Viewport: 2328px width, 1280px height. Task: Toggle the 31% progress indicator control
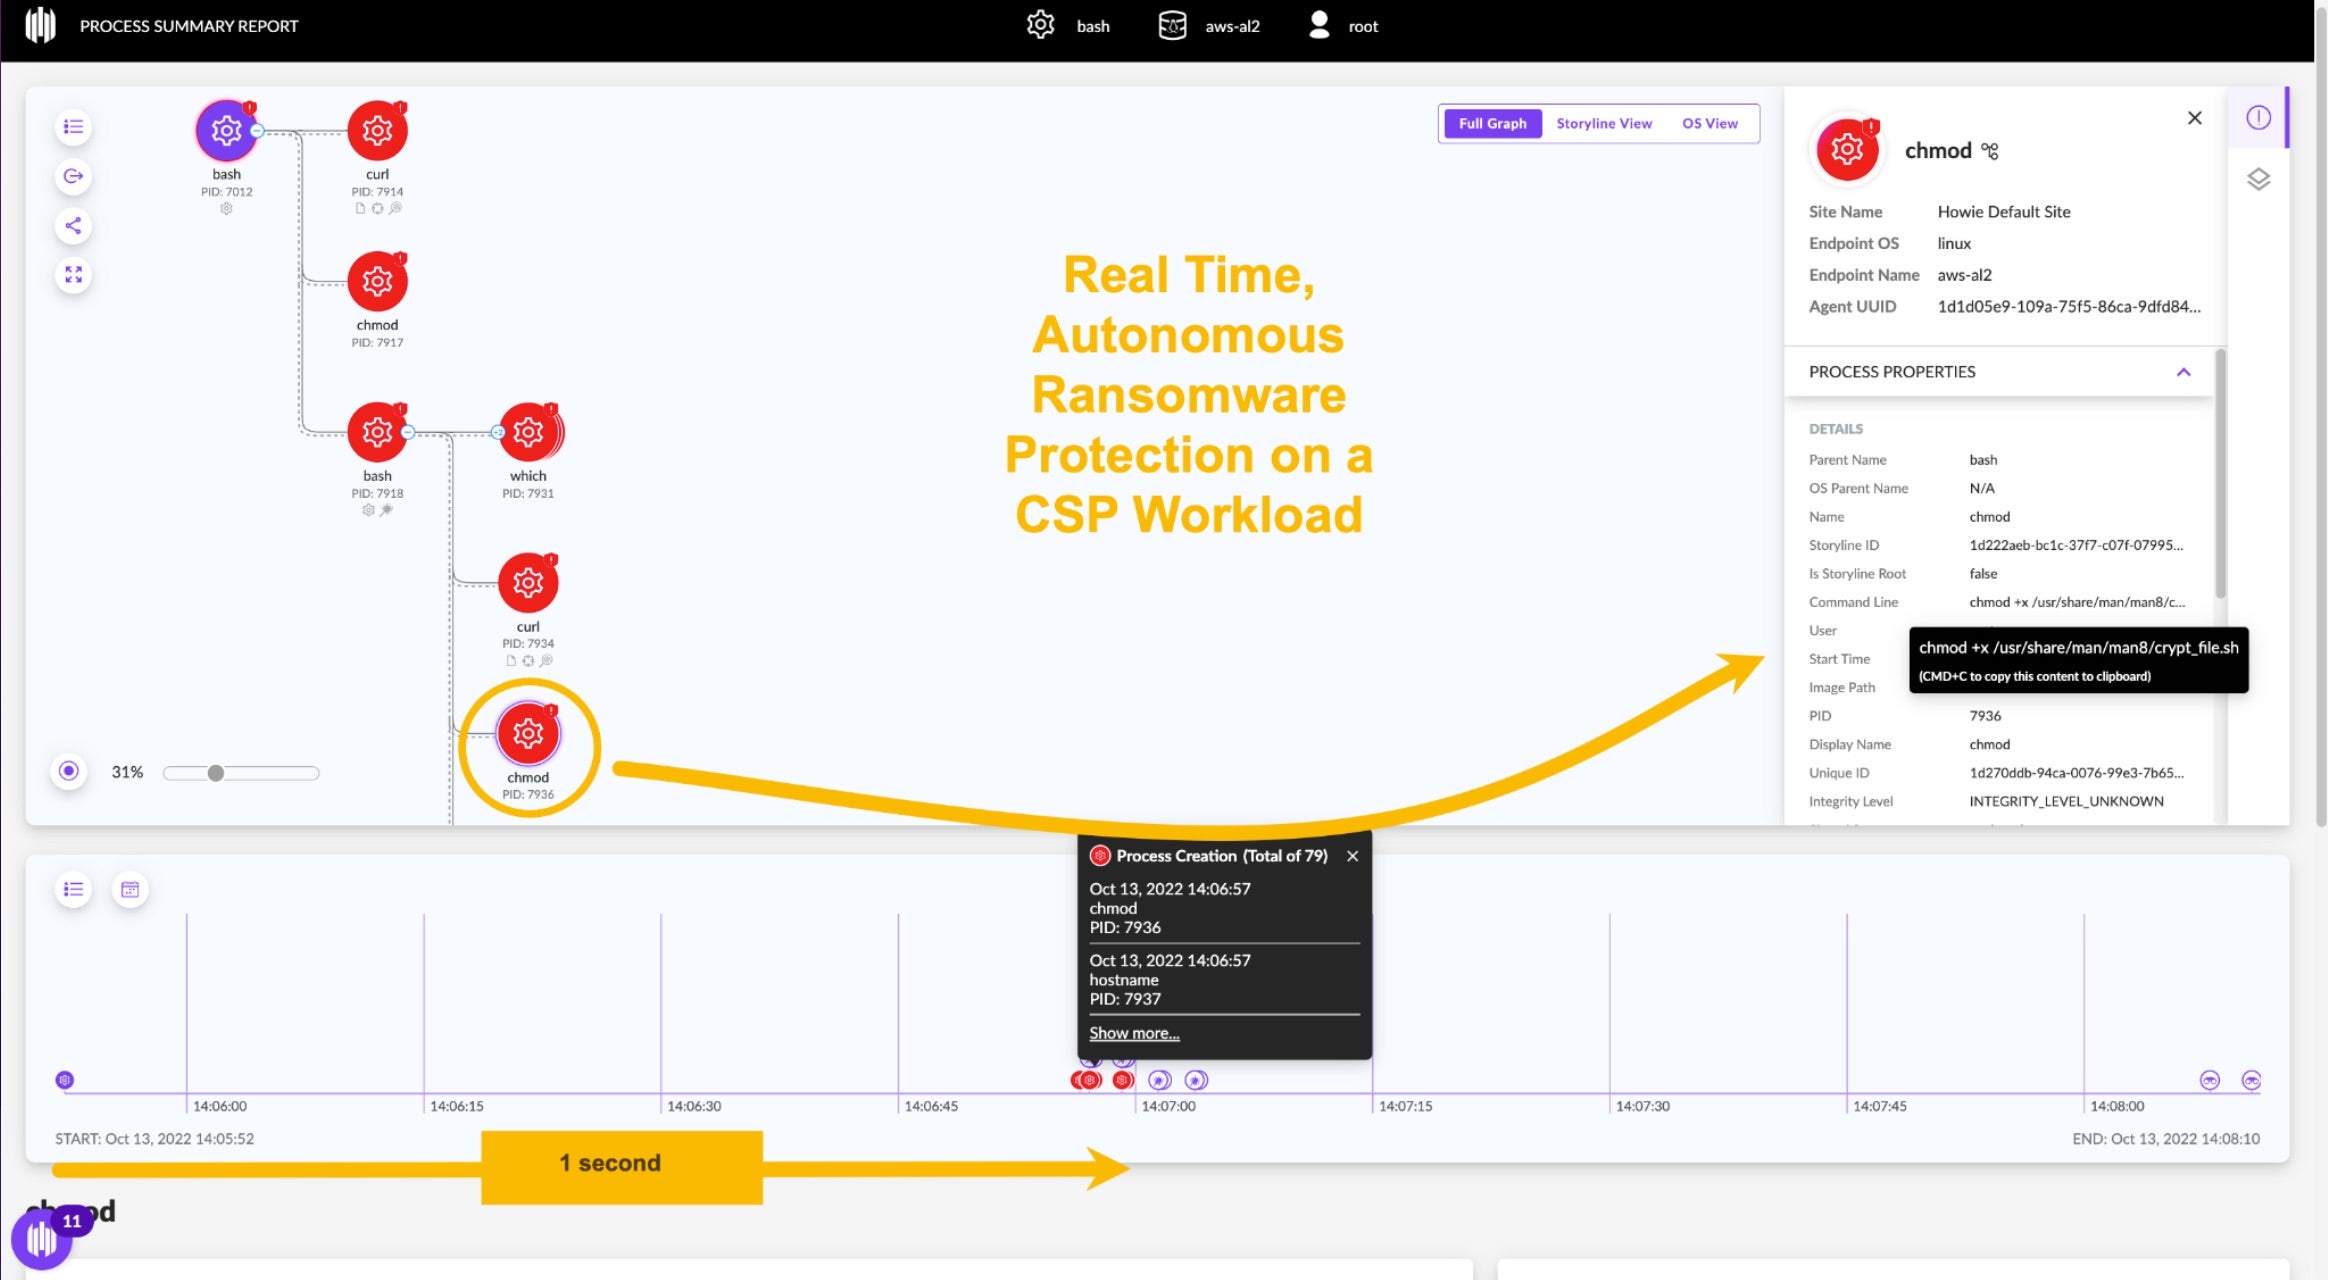click(x=69, y=772)
